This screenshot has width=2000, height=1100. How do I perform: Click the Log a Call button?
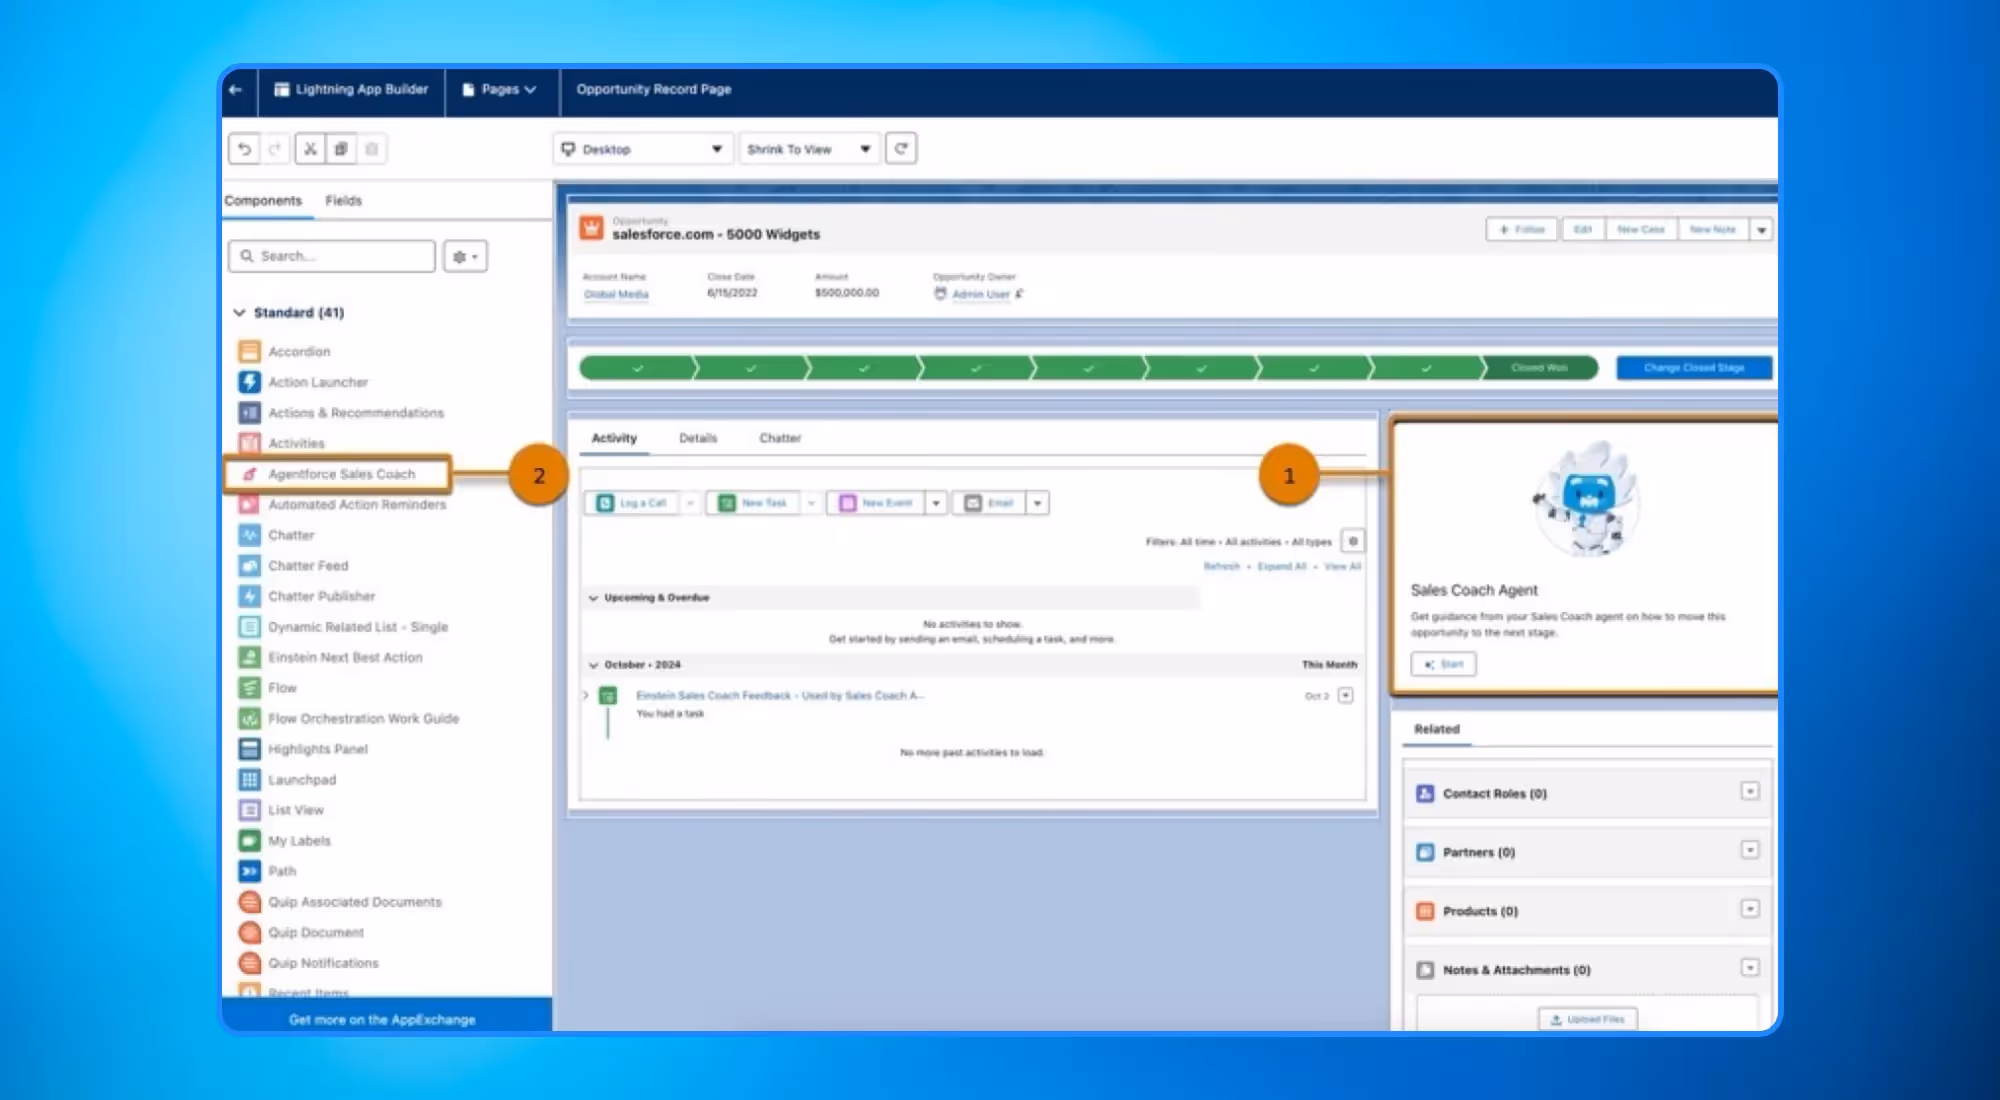pos(632,503)
